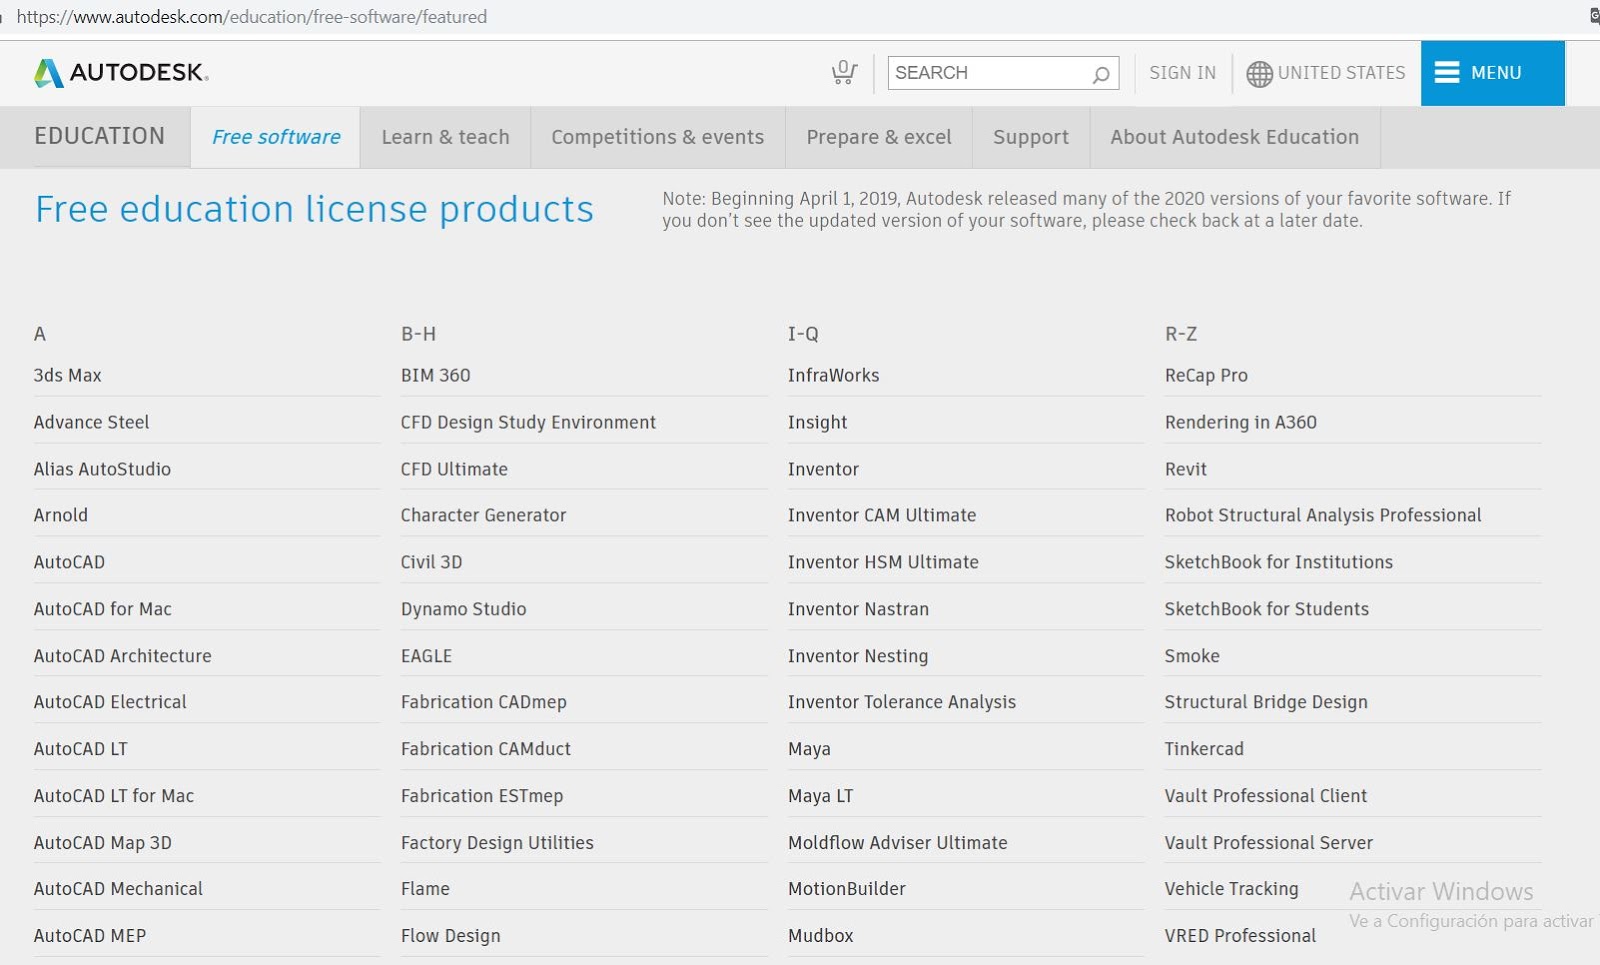
Task: Open AutoCAD Mechanical link
Action: point(118,889)
